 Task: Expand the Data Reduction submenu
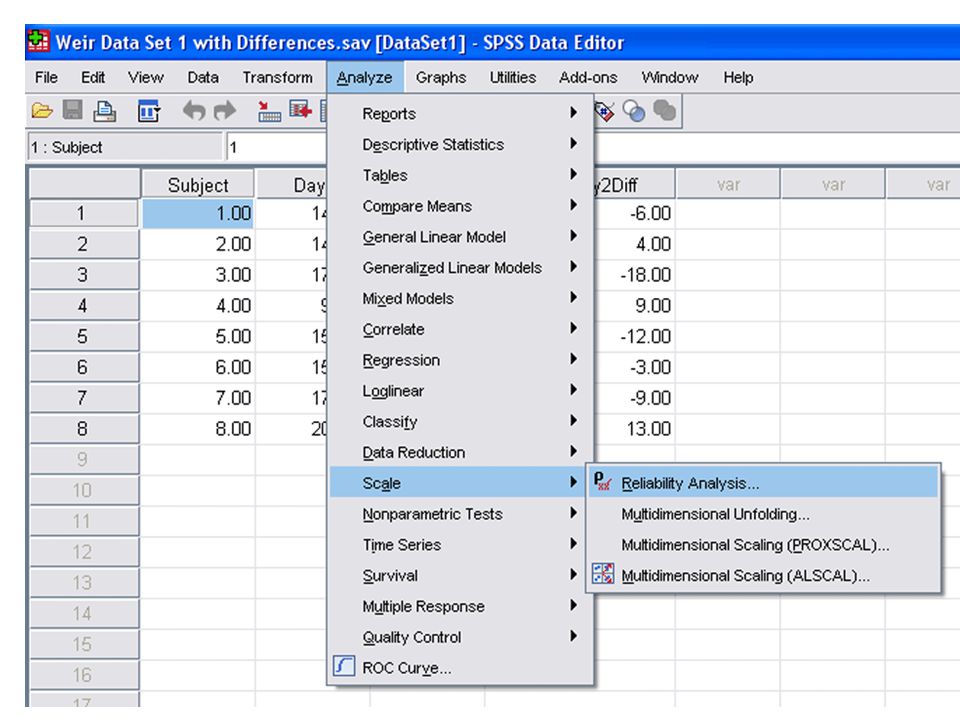(461, 452)
